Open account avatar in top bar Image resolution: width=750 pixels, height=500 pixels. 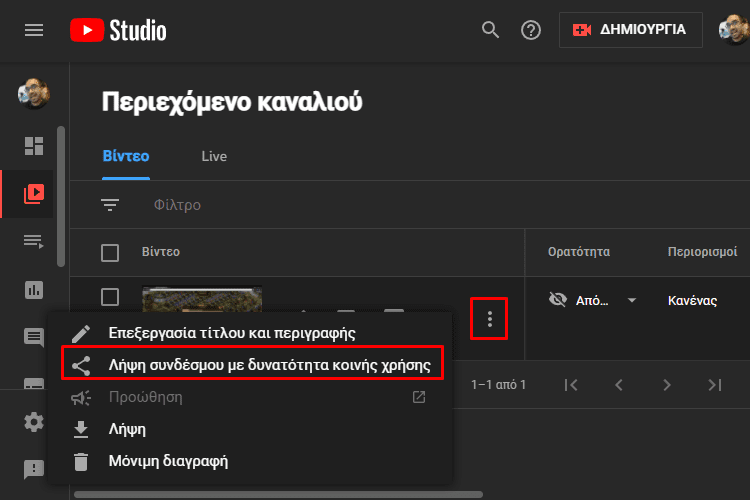(734, 30)
